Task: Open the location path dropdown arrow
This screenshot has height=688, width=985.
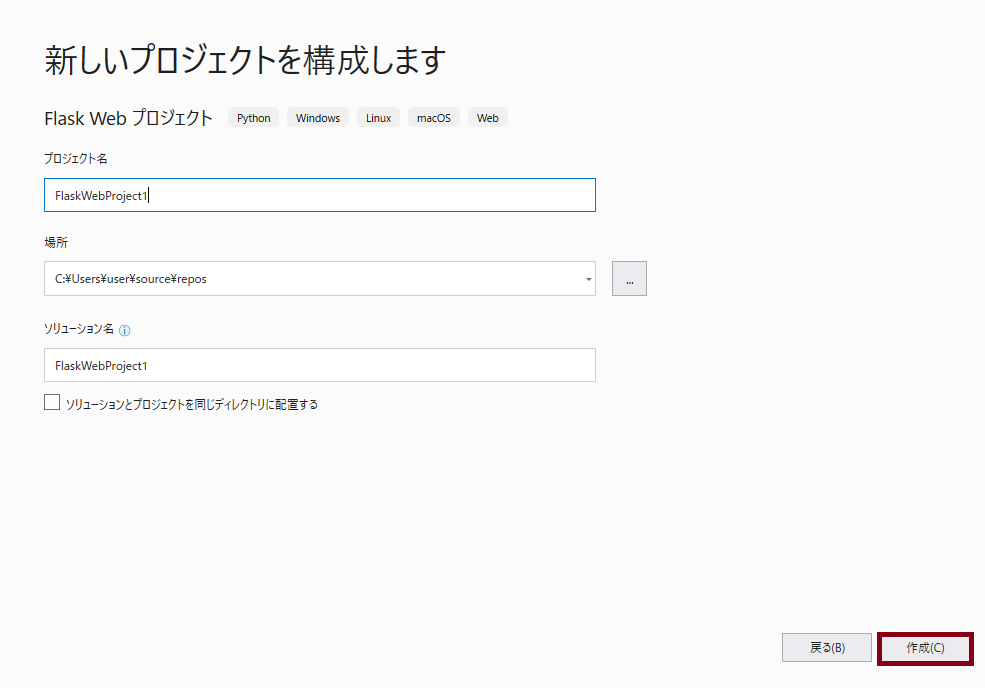Action: [589, 279]
